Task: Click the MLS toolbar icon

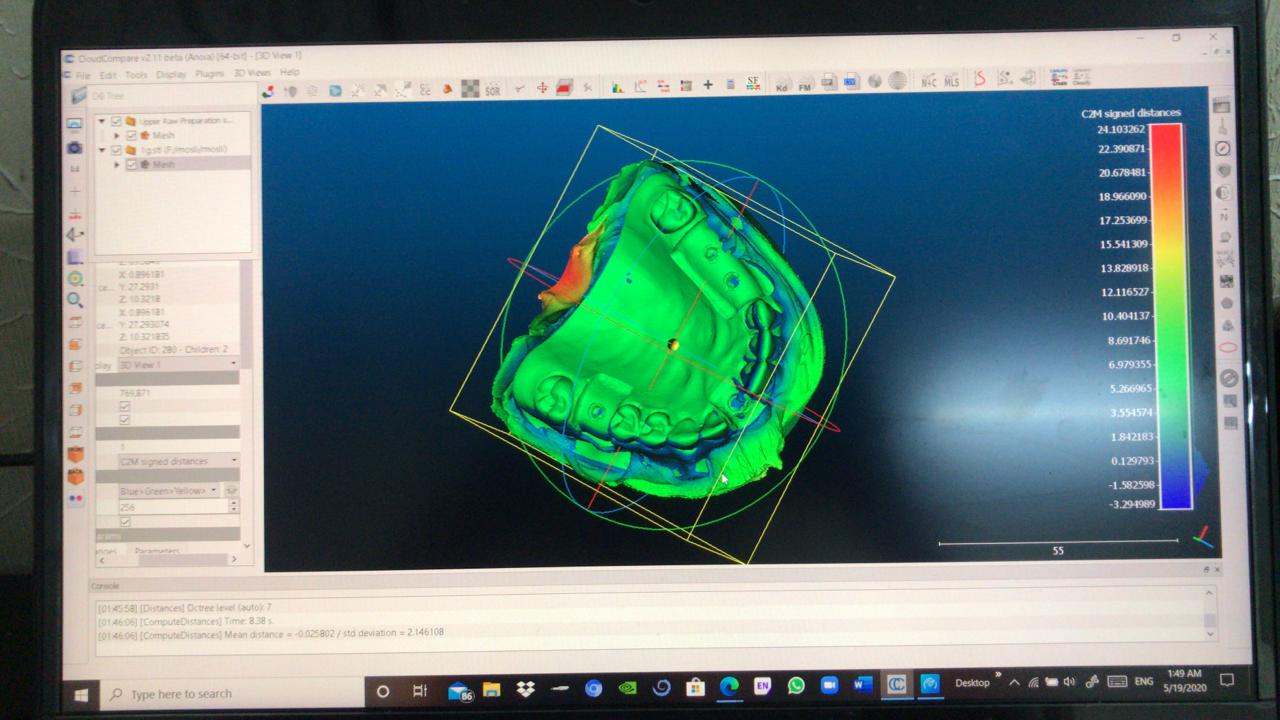Action: pos(952,81)
